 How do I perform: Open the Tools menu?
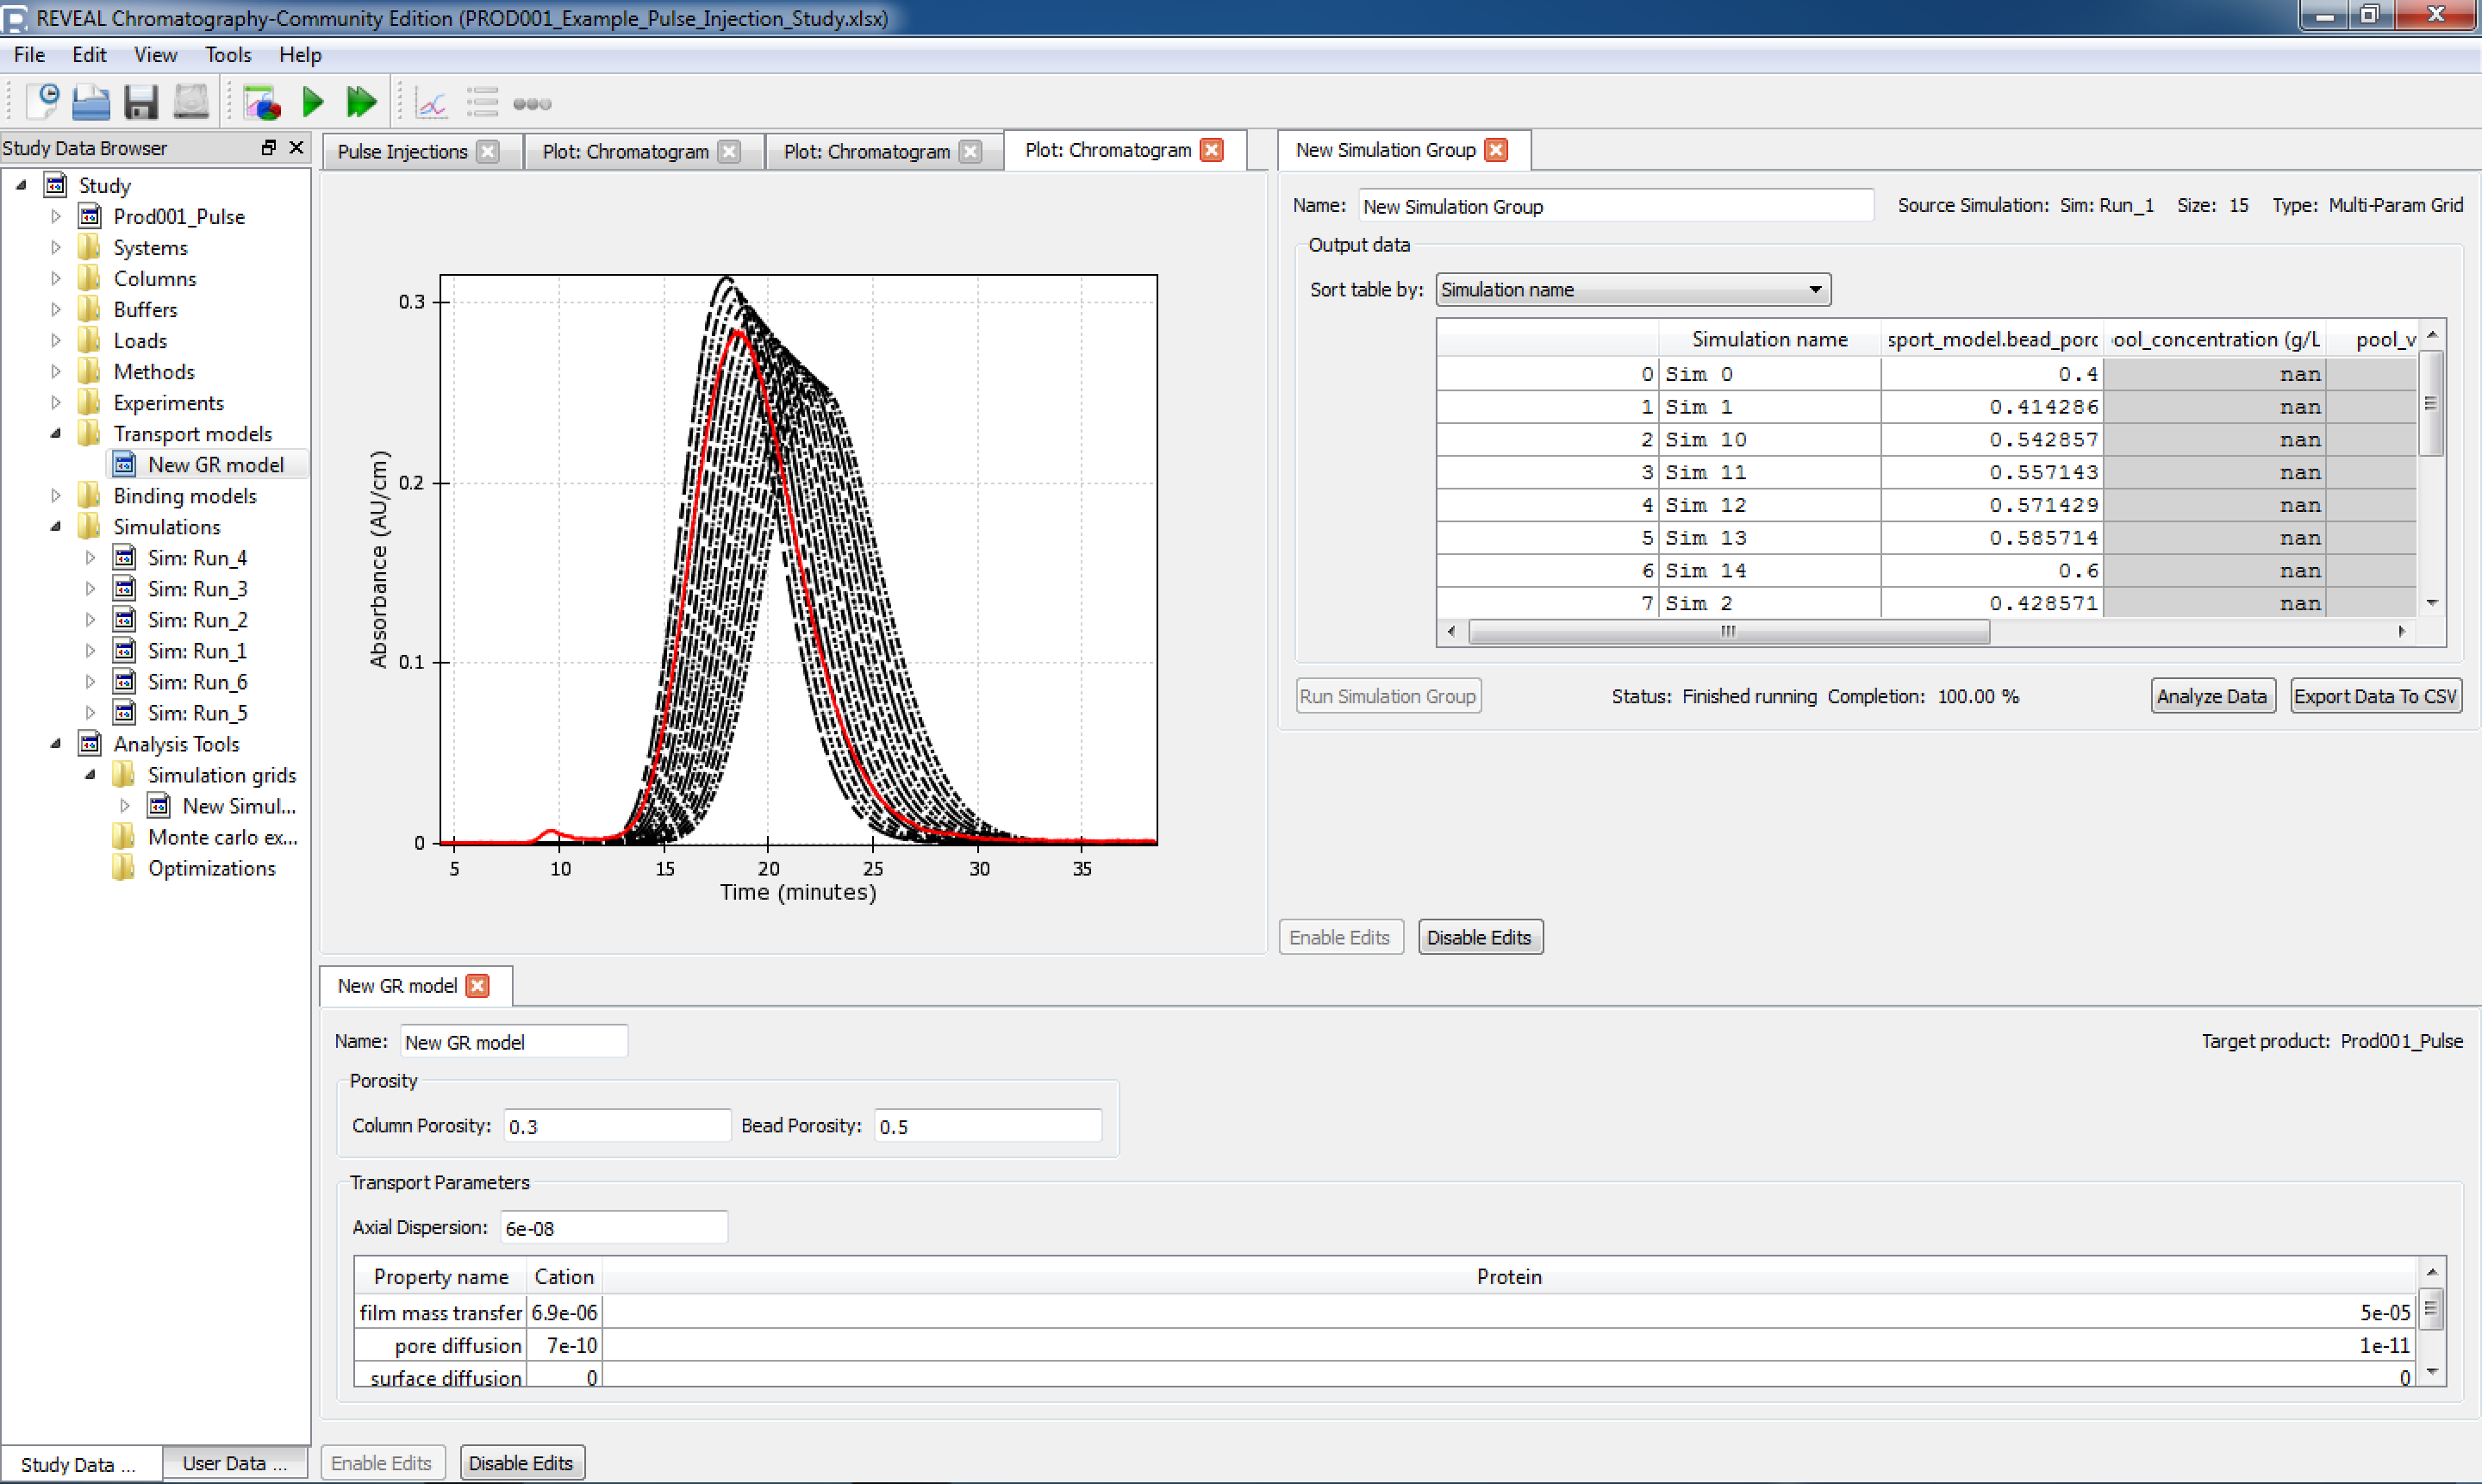[228, 55]
